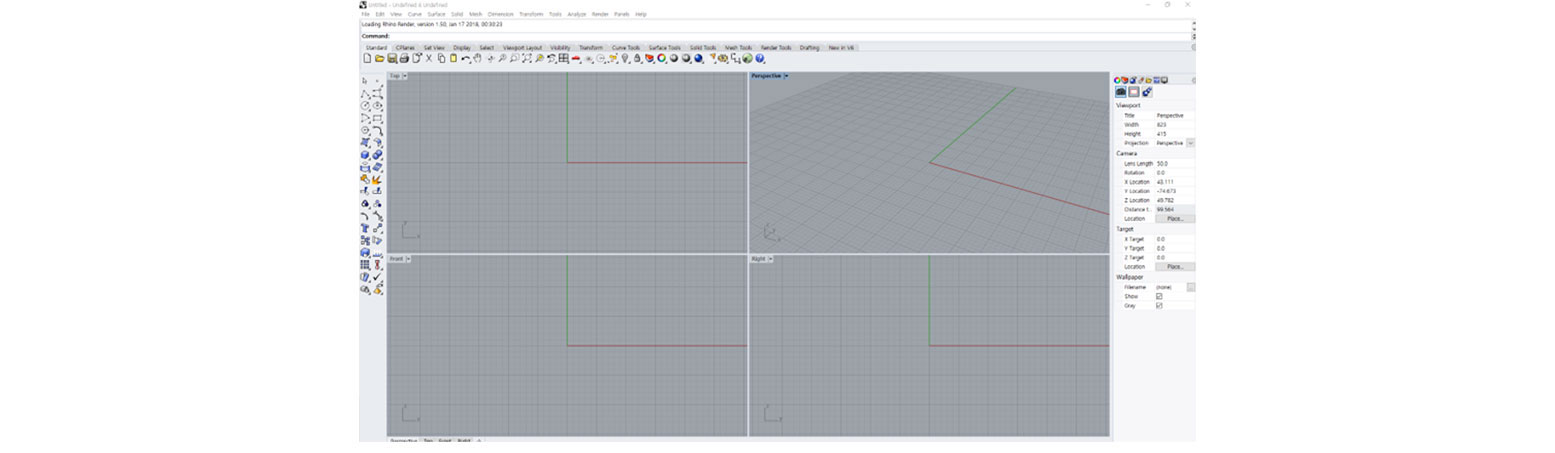Toggle the Show wallpaper checkbox
Screen dimensions: 1555x453
click(x=1159, y=296)
